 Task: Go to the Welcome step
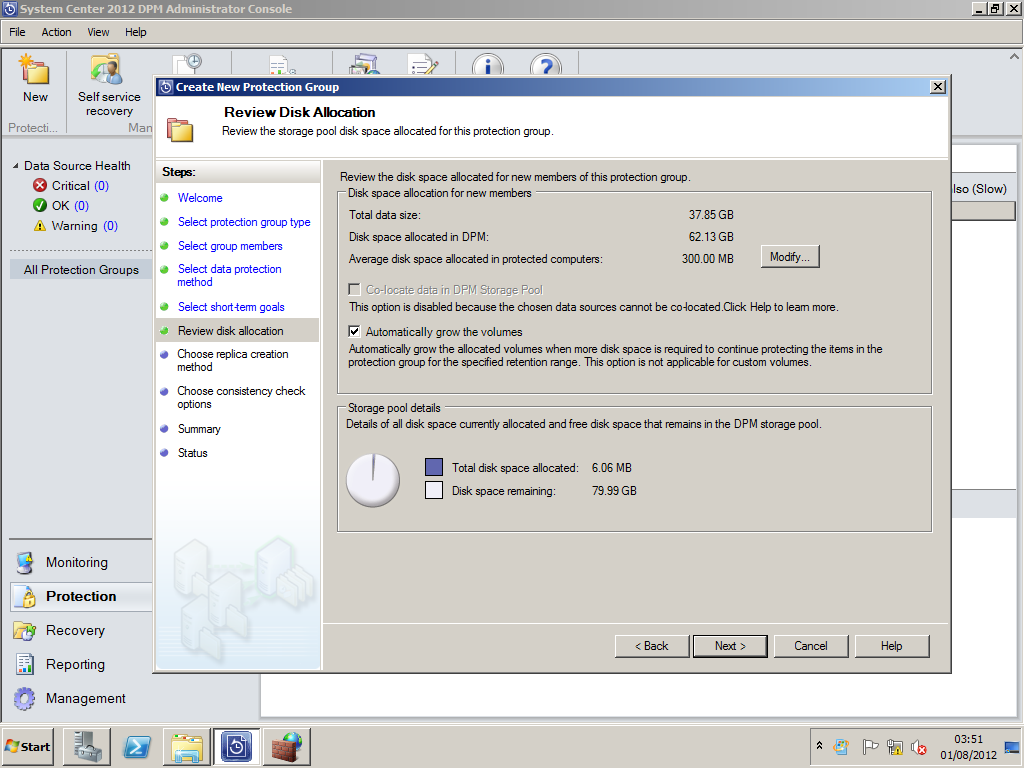click(x=200, y=198)
